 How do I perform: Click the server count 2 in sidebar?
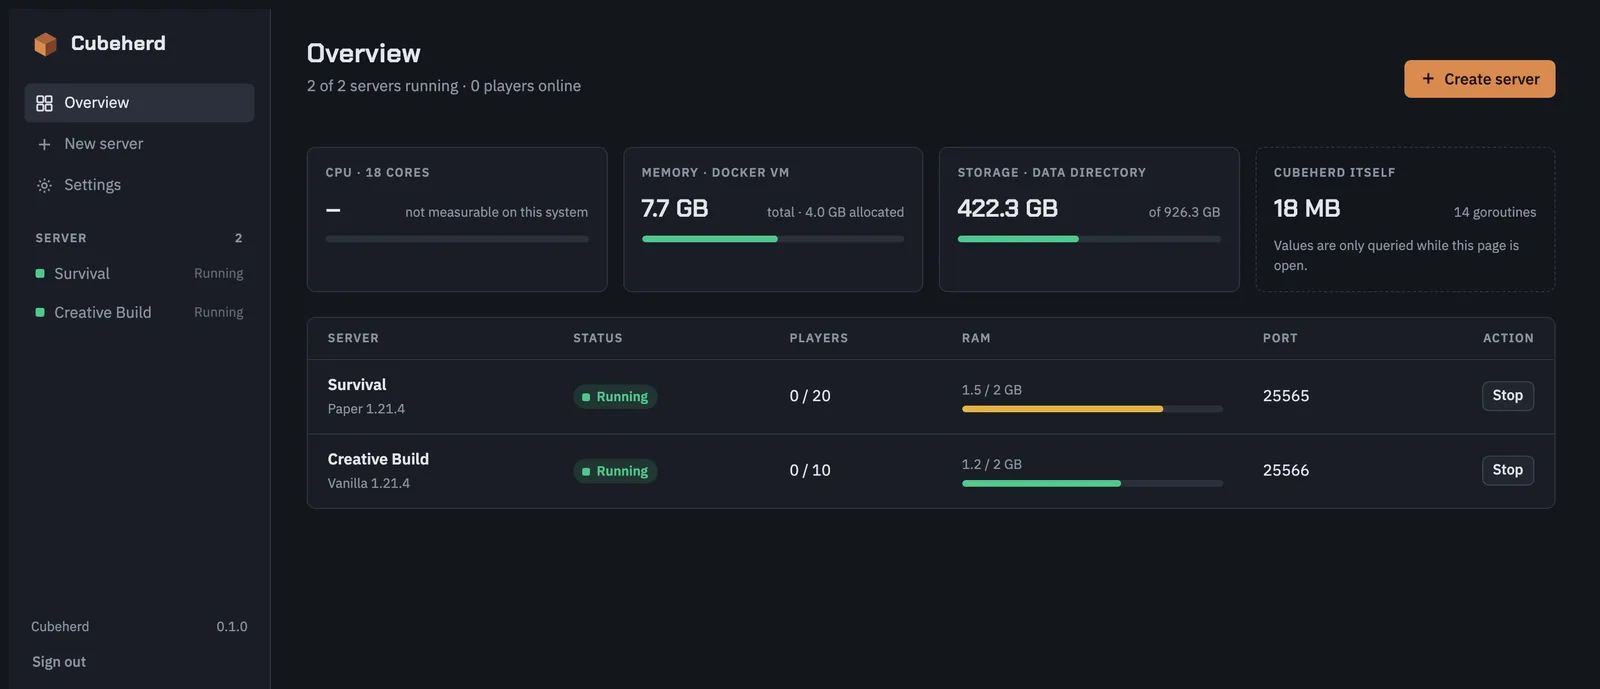point(239,238)
